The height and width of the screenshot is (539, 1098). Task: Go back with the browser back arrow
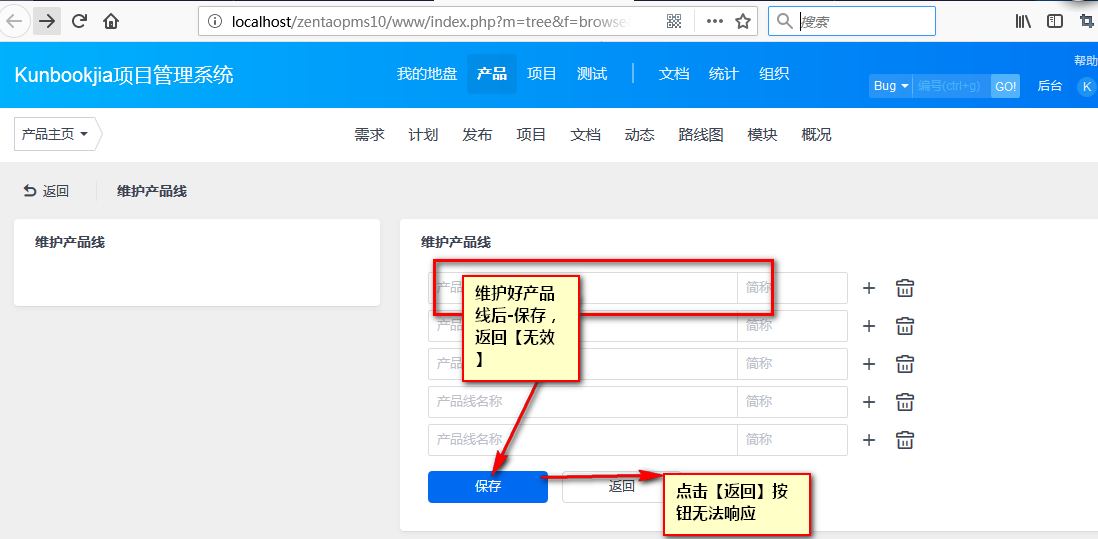click(13, 21)
